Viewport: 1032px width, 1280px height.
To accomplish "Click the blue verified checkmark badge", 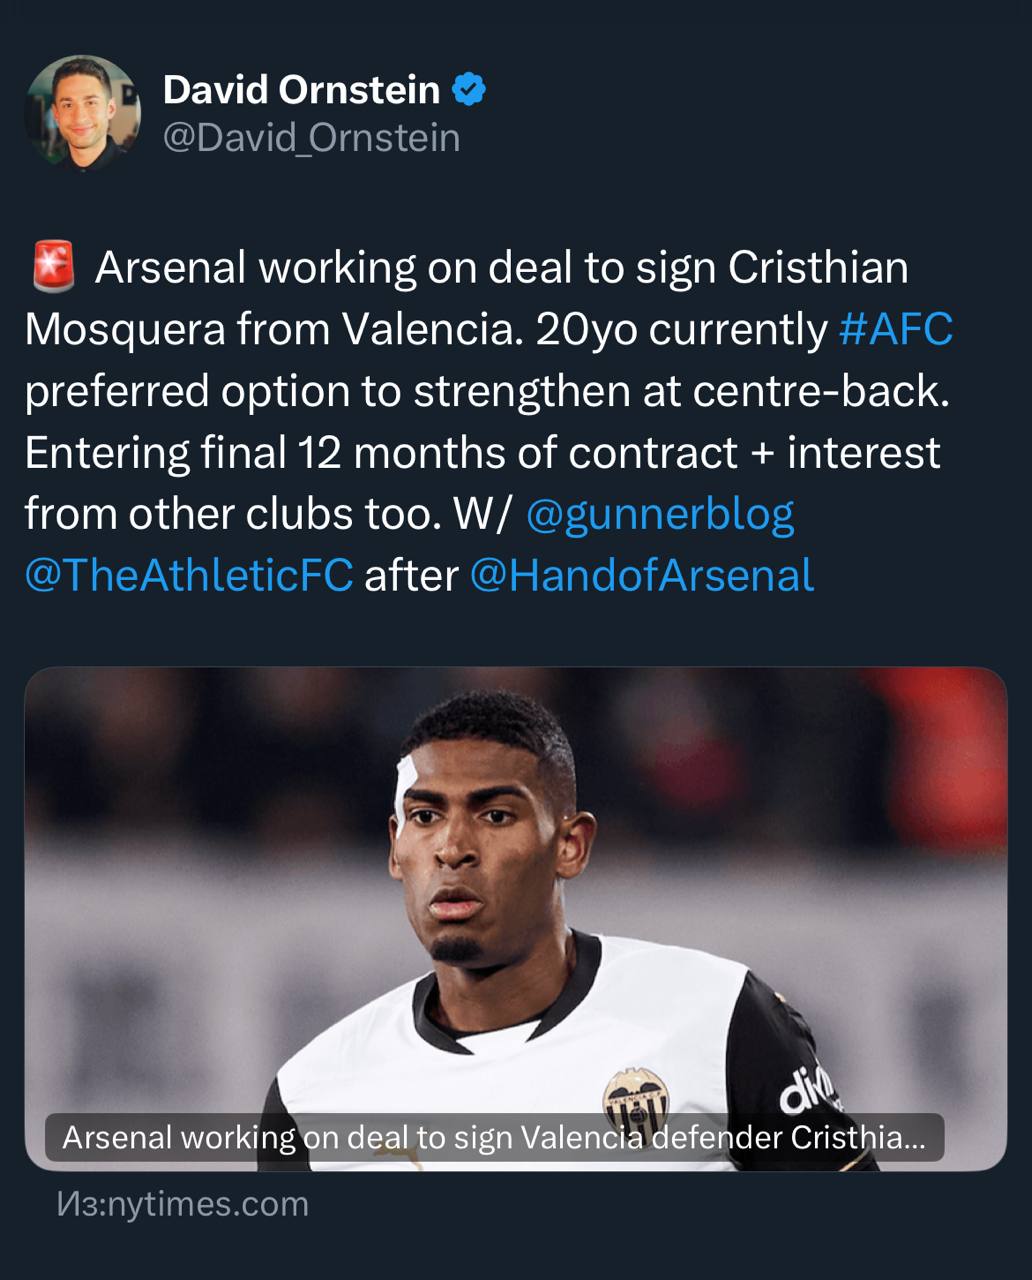I will tap(469, 90).
